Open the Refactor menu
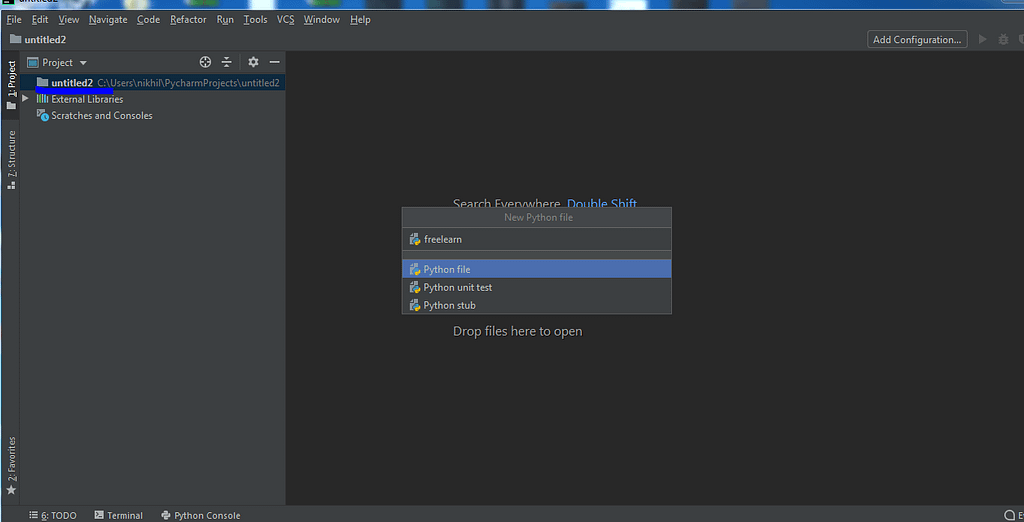Screen dimensions: 1024x522 coord(188,20)
